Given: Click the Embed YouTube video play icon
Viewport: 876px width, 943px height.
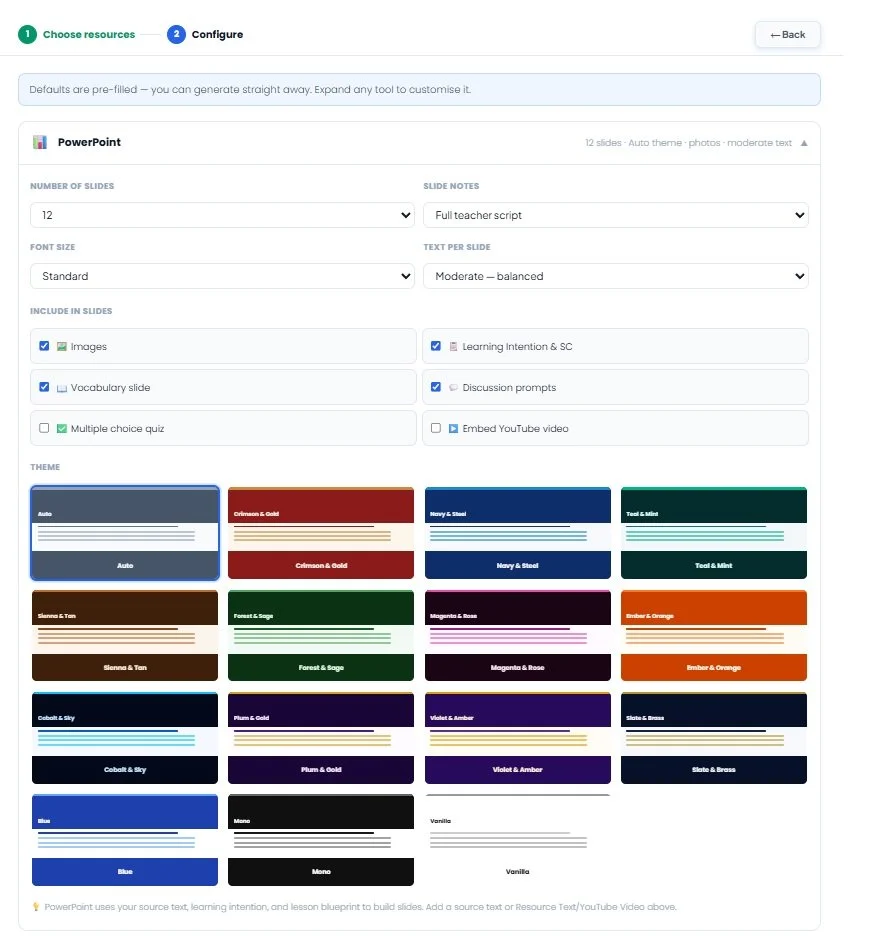Looking at the screenshot, I should coord(453,429).
